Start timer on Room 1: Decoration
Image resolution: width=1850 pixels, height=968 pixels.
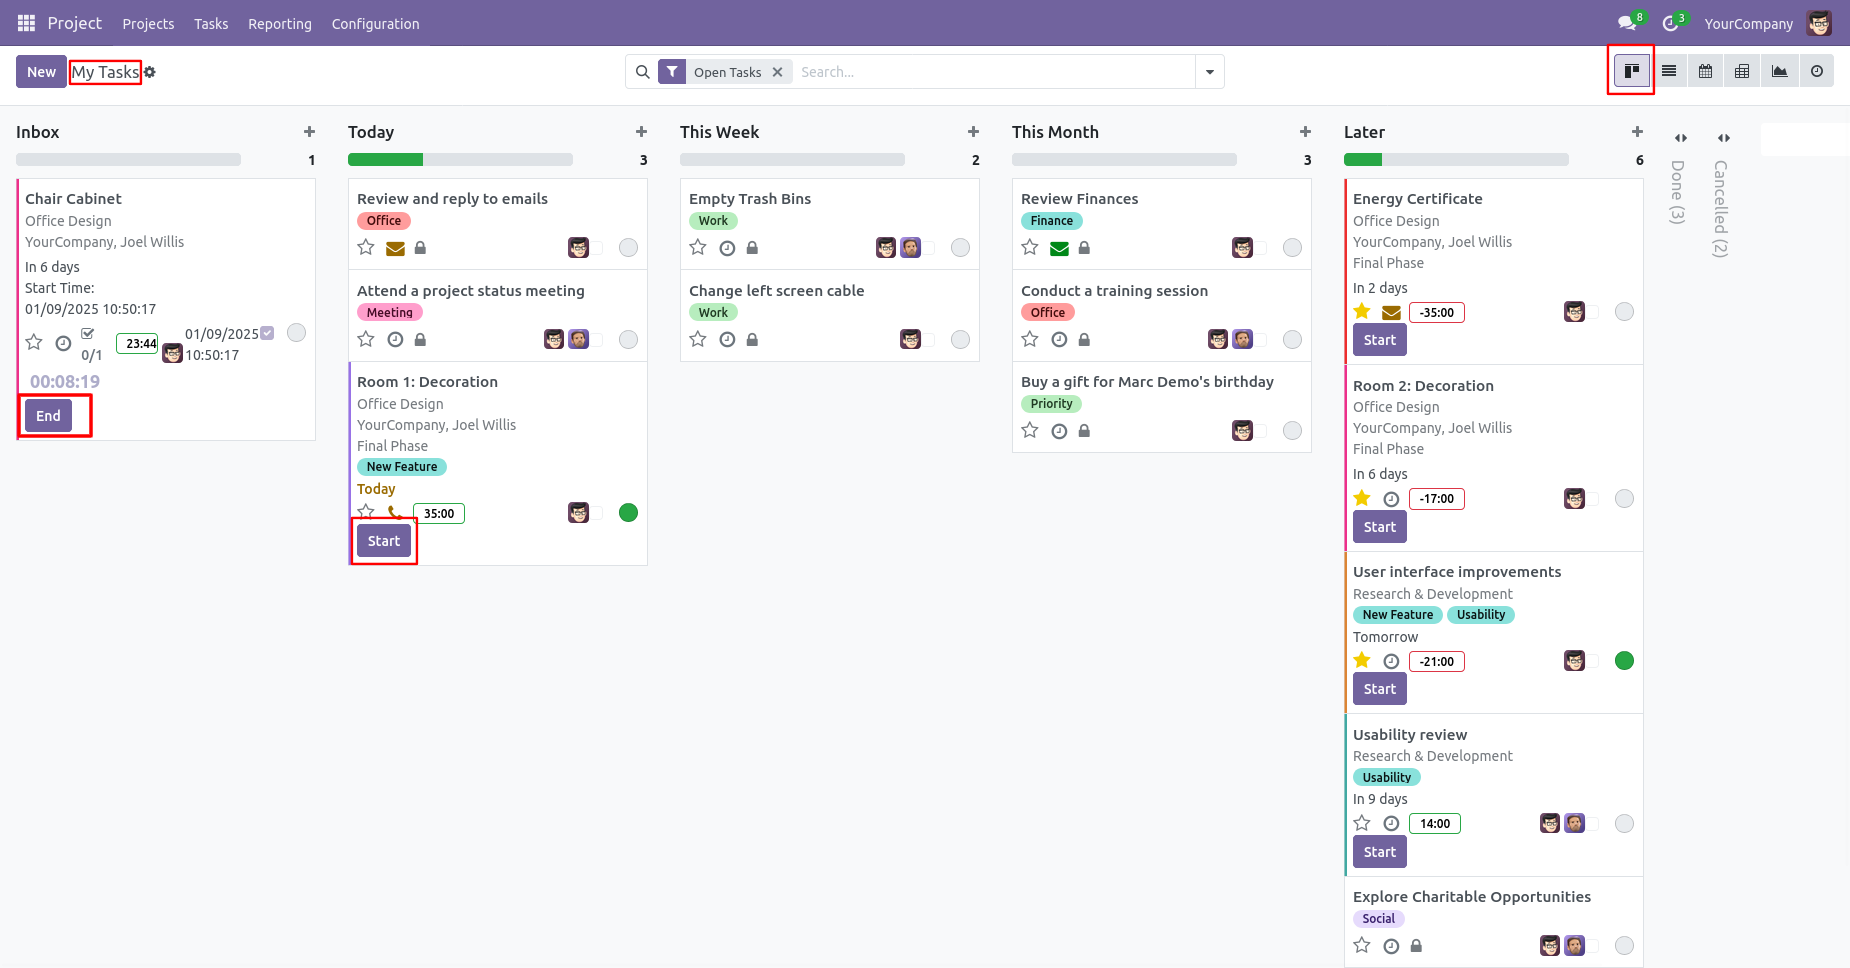[384, 541]
